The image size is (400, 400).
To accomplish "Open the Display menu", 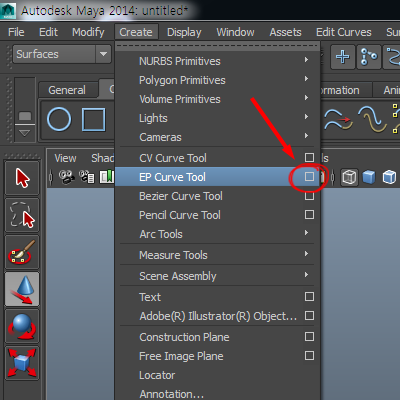I will click(x=184, y=32).
